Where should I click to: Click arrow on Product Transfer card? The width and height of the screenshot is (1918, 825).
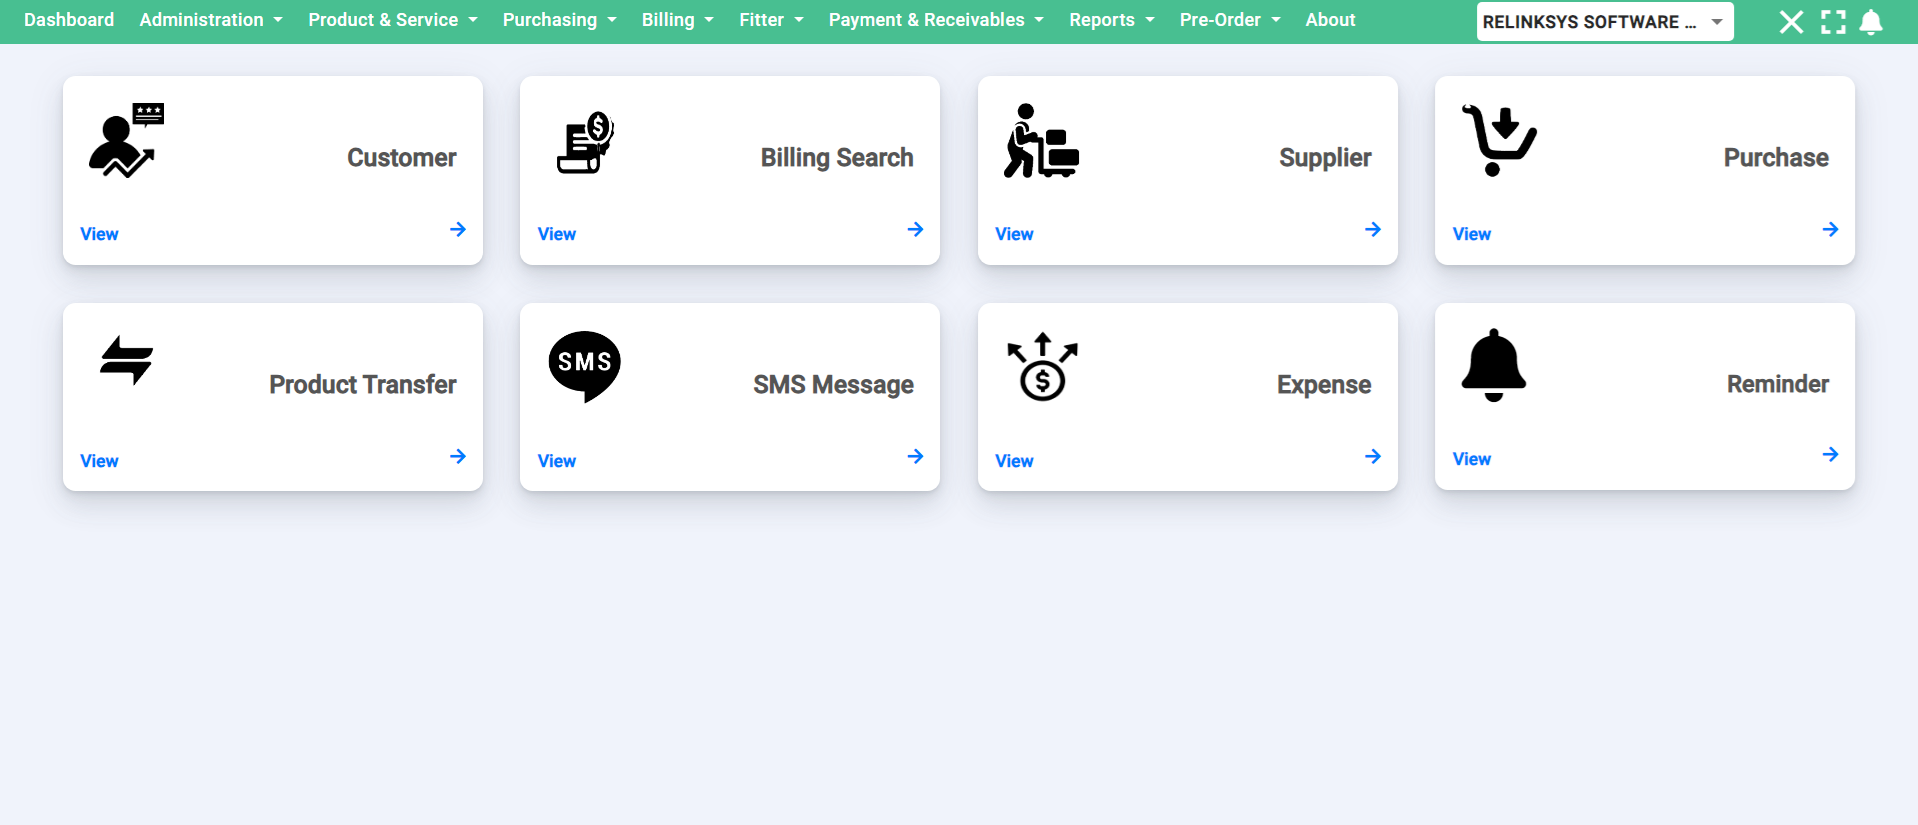(458, 456)
